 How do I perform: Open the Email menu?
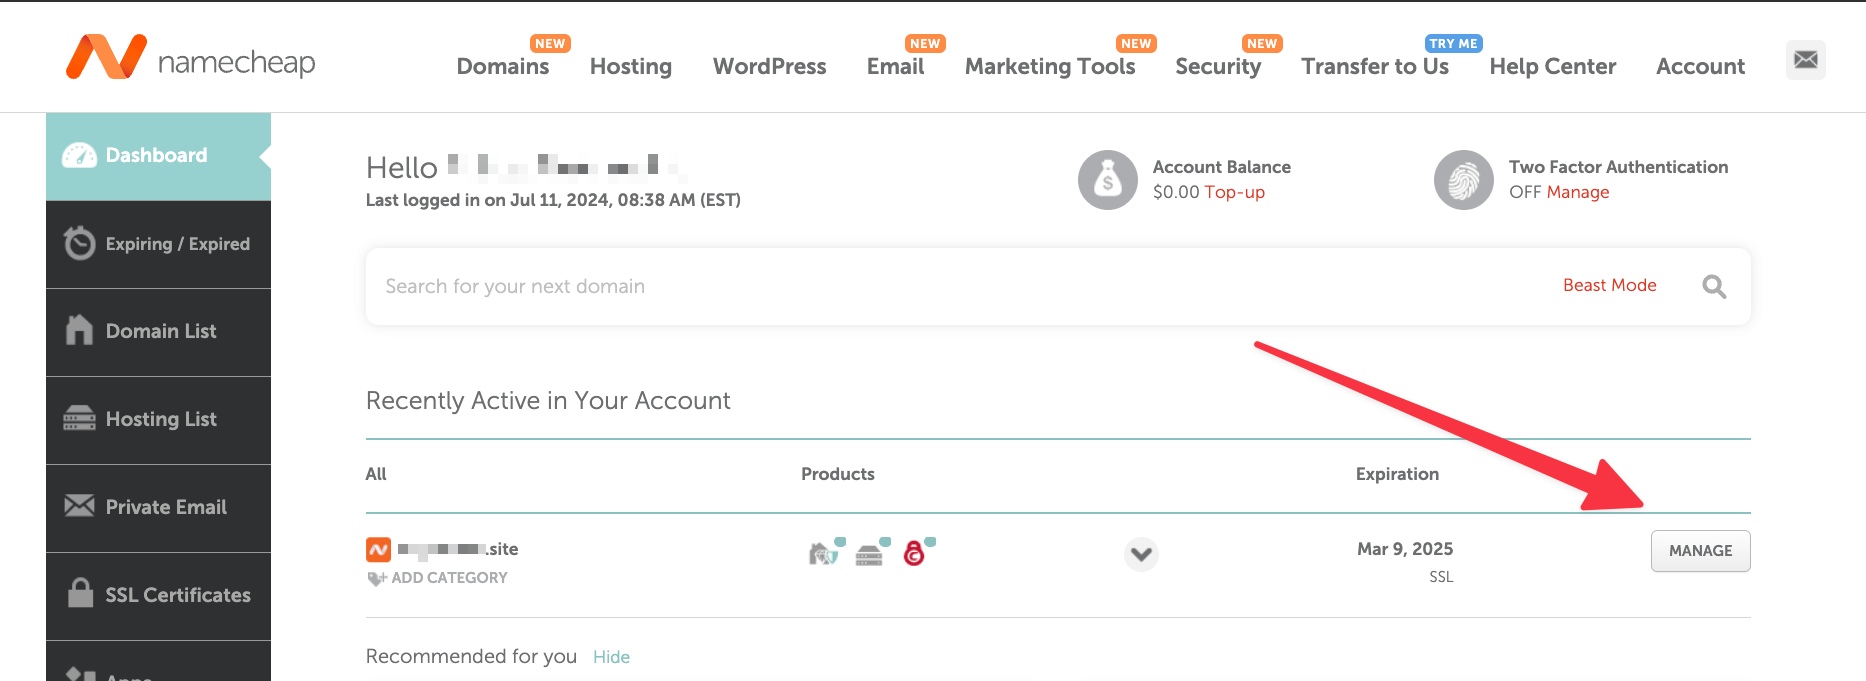click(x=895, y=66)
